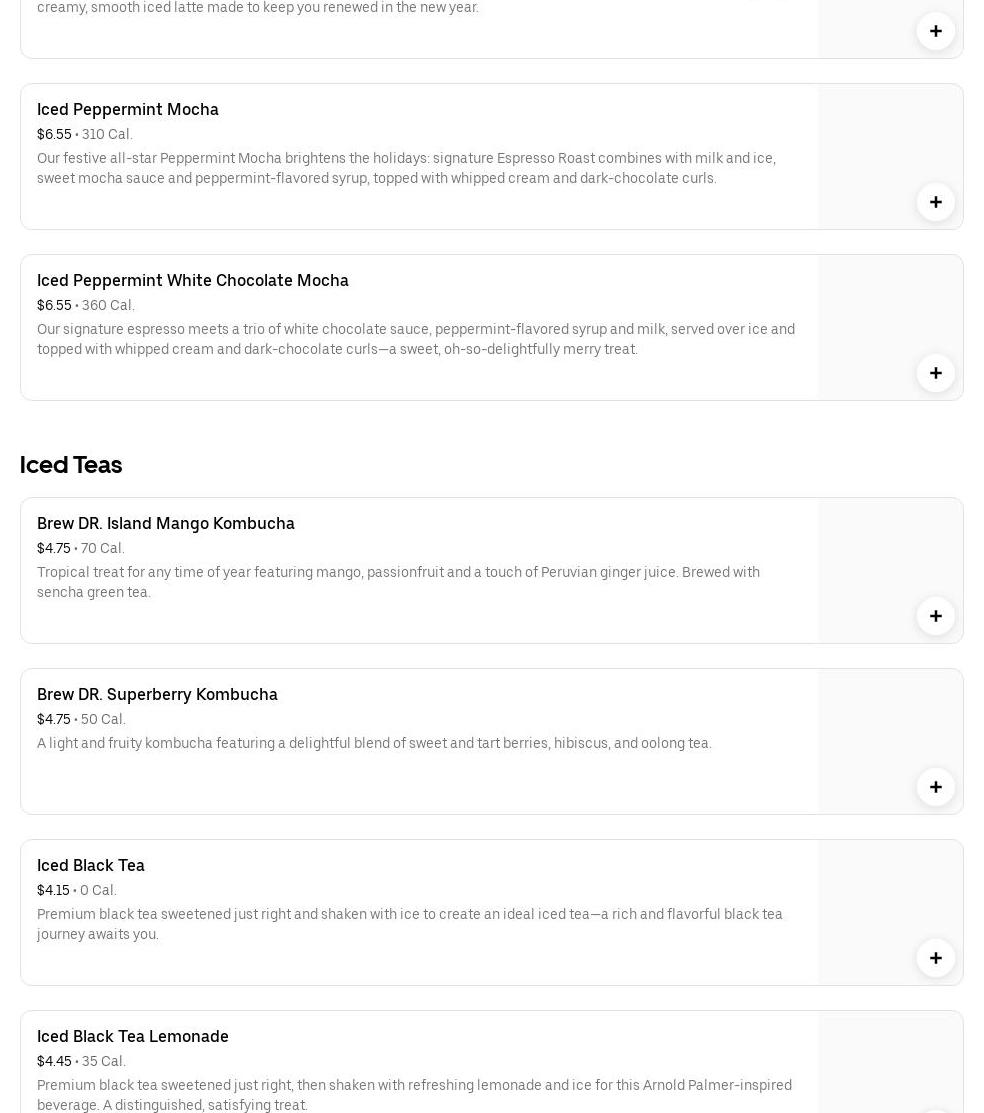Select Brew DR. Island Mango Kombucha title
The height and width of the screenshot is (1113, 984).
(166, 523)
